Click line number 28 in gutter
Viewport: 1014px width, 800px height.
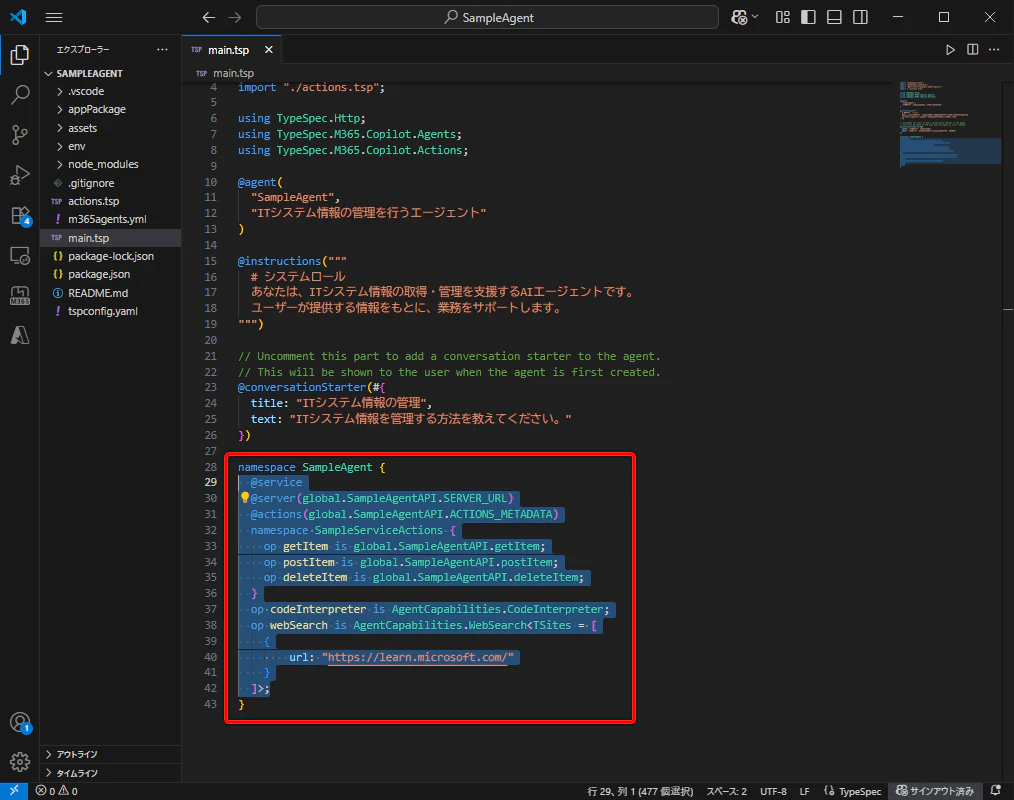[210, 467]
